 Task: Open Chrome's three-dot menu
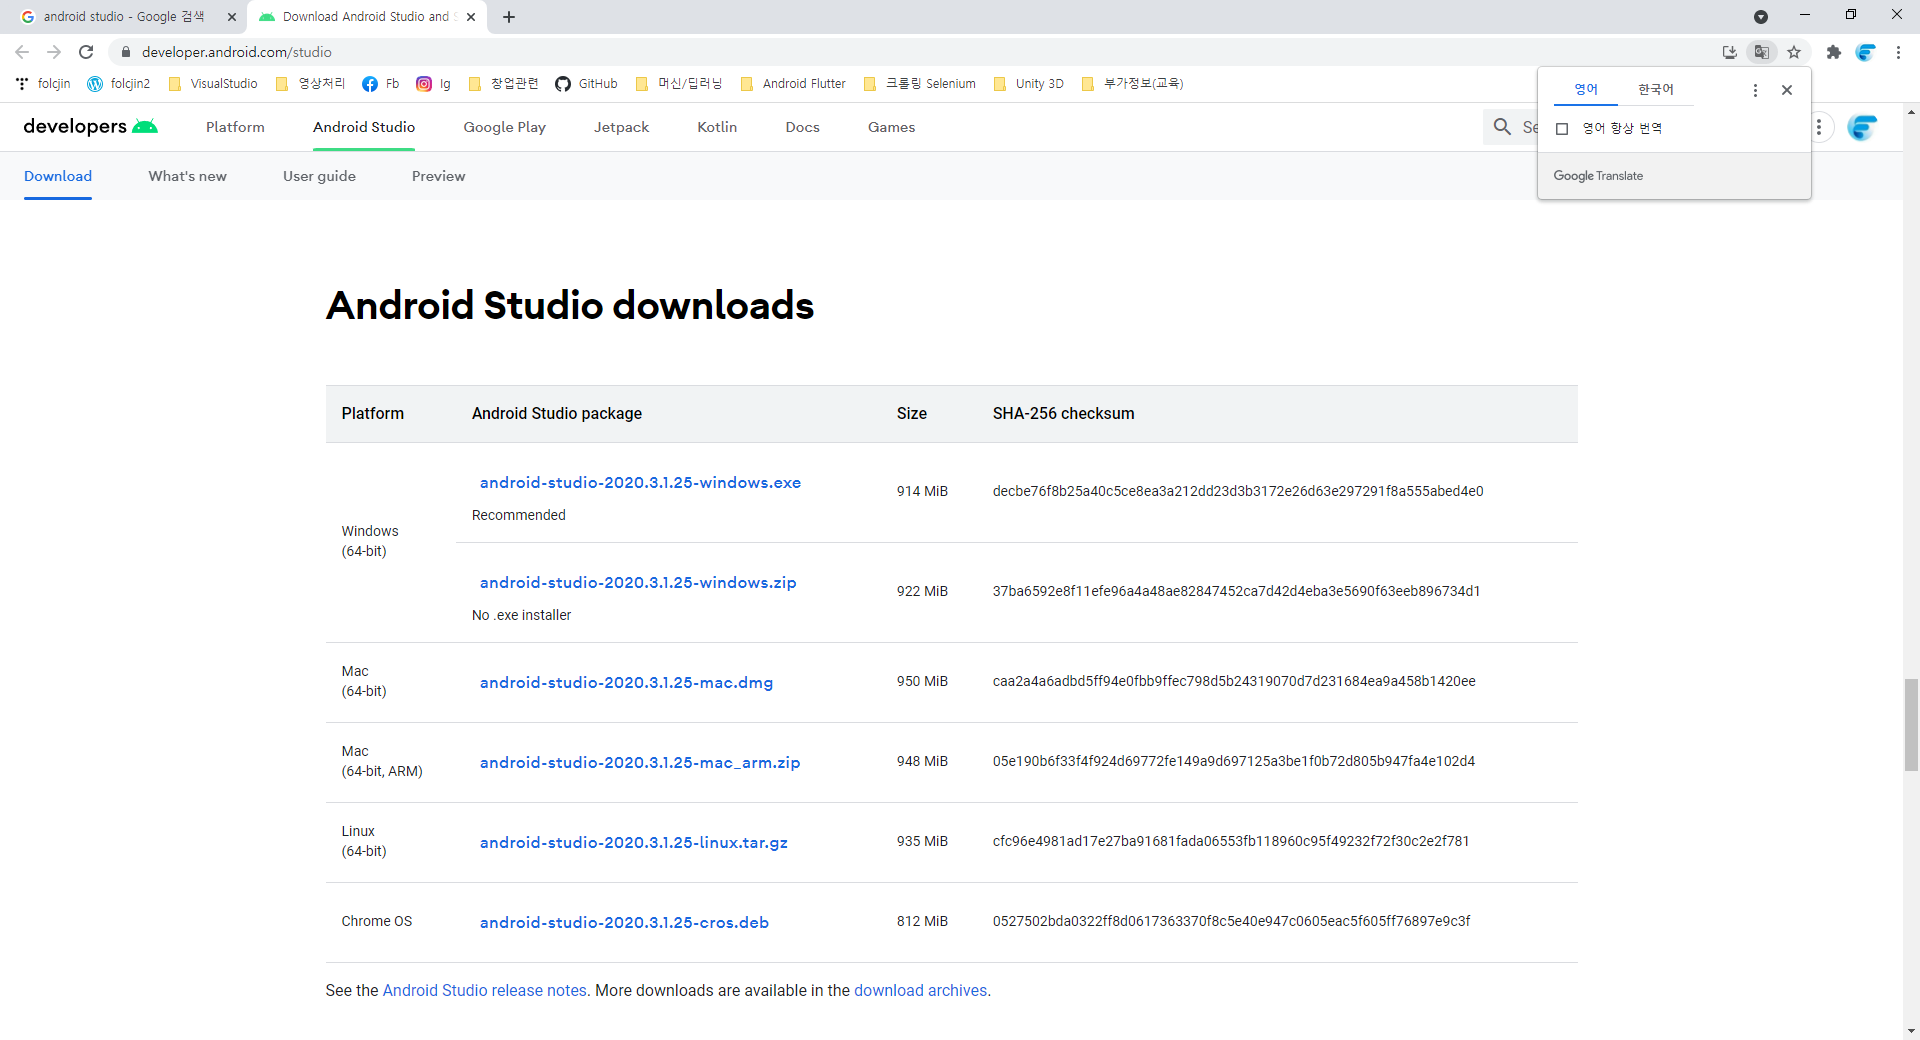[x=1898, y=52]
